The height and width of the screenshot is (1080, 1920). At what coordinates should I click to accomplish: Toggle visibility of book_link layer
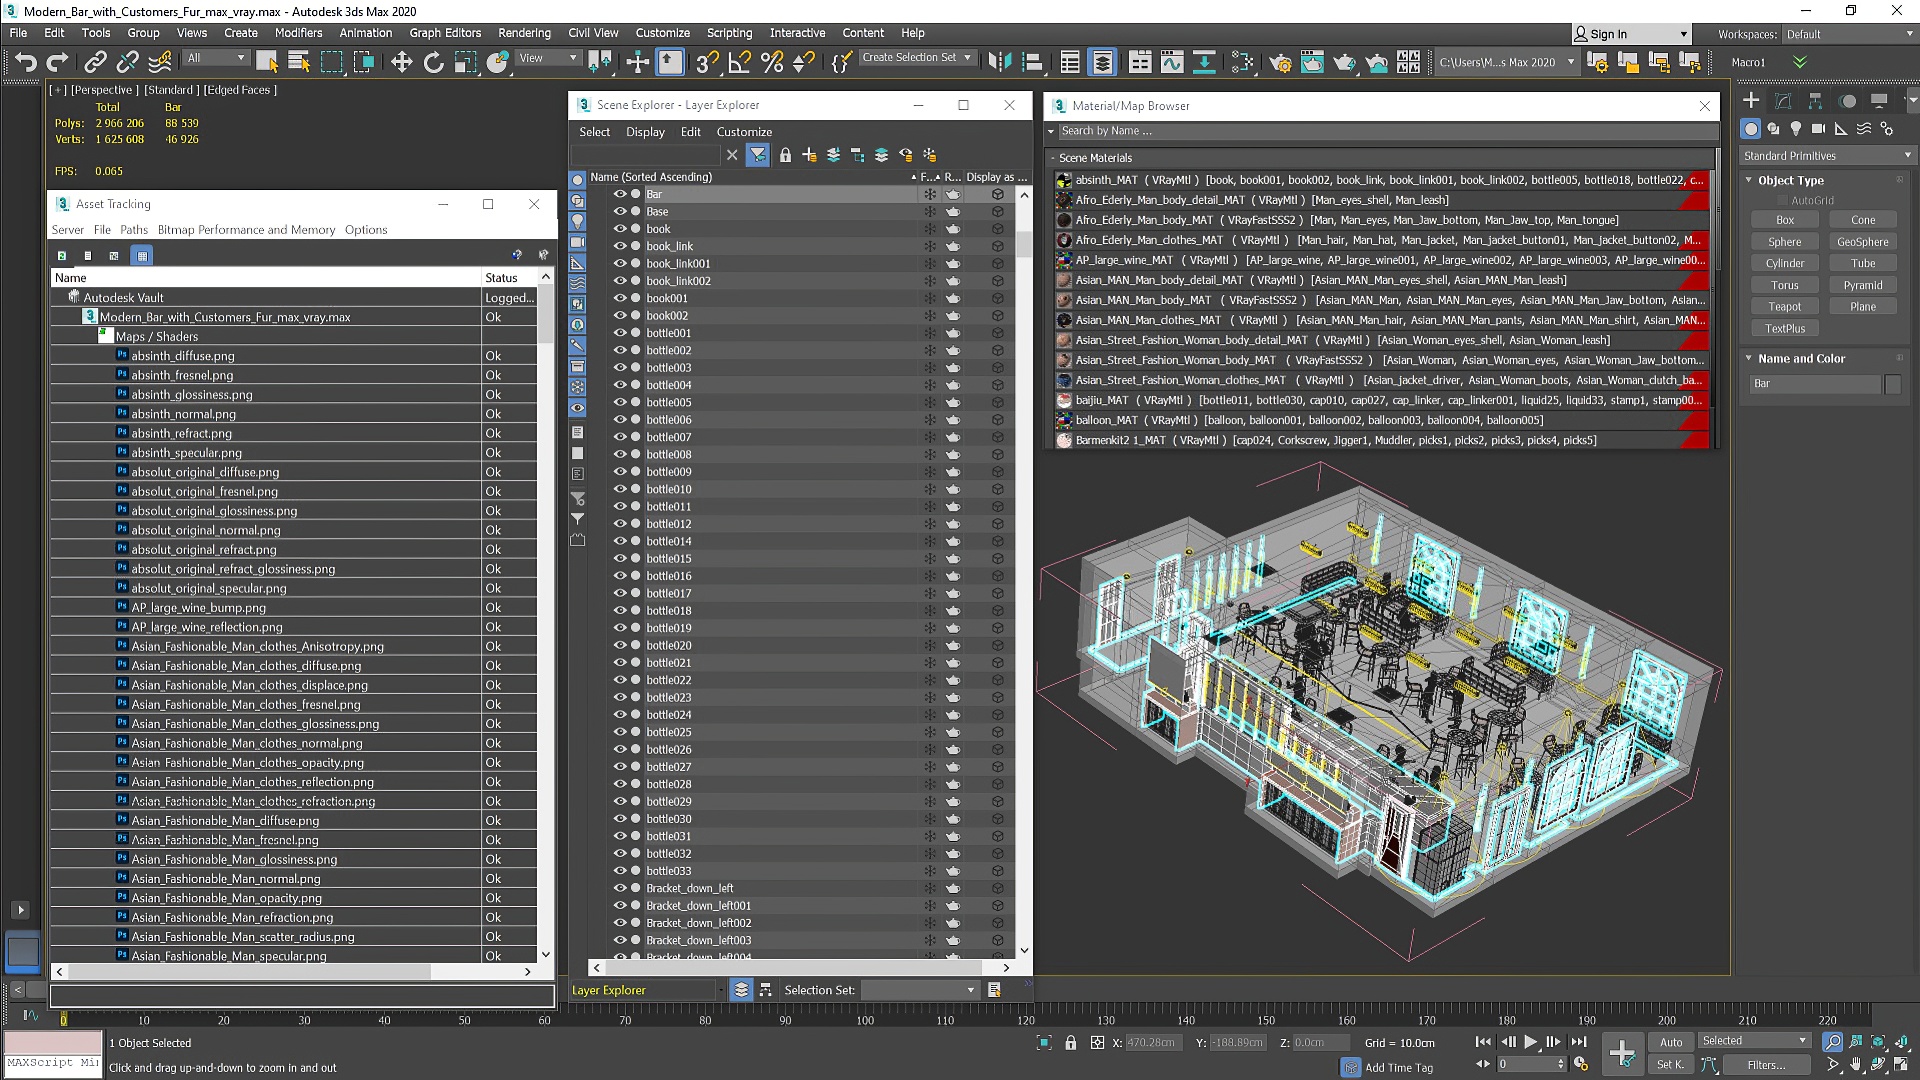tap(620, 246)
